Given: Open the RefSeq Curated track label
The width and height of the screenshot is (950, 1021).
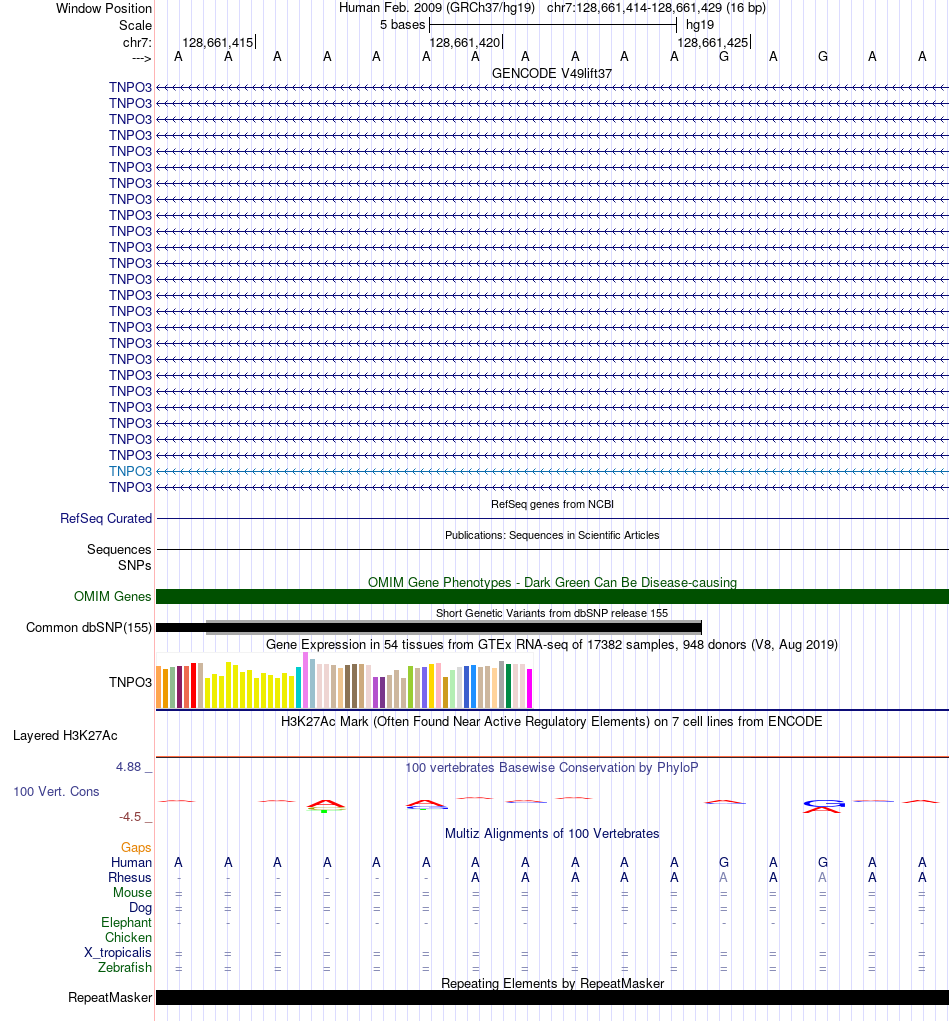Looking at the screenshot, I should [105, 518].
